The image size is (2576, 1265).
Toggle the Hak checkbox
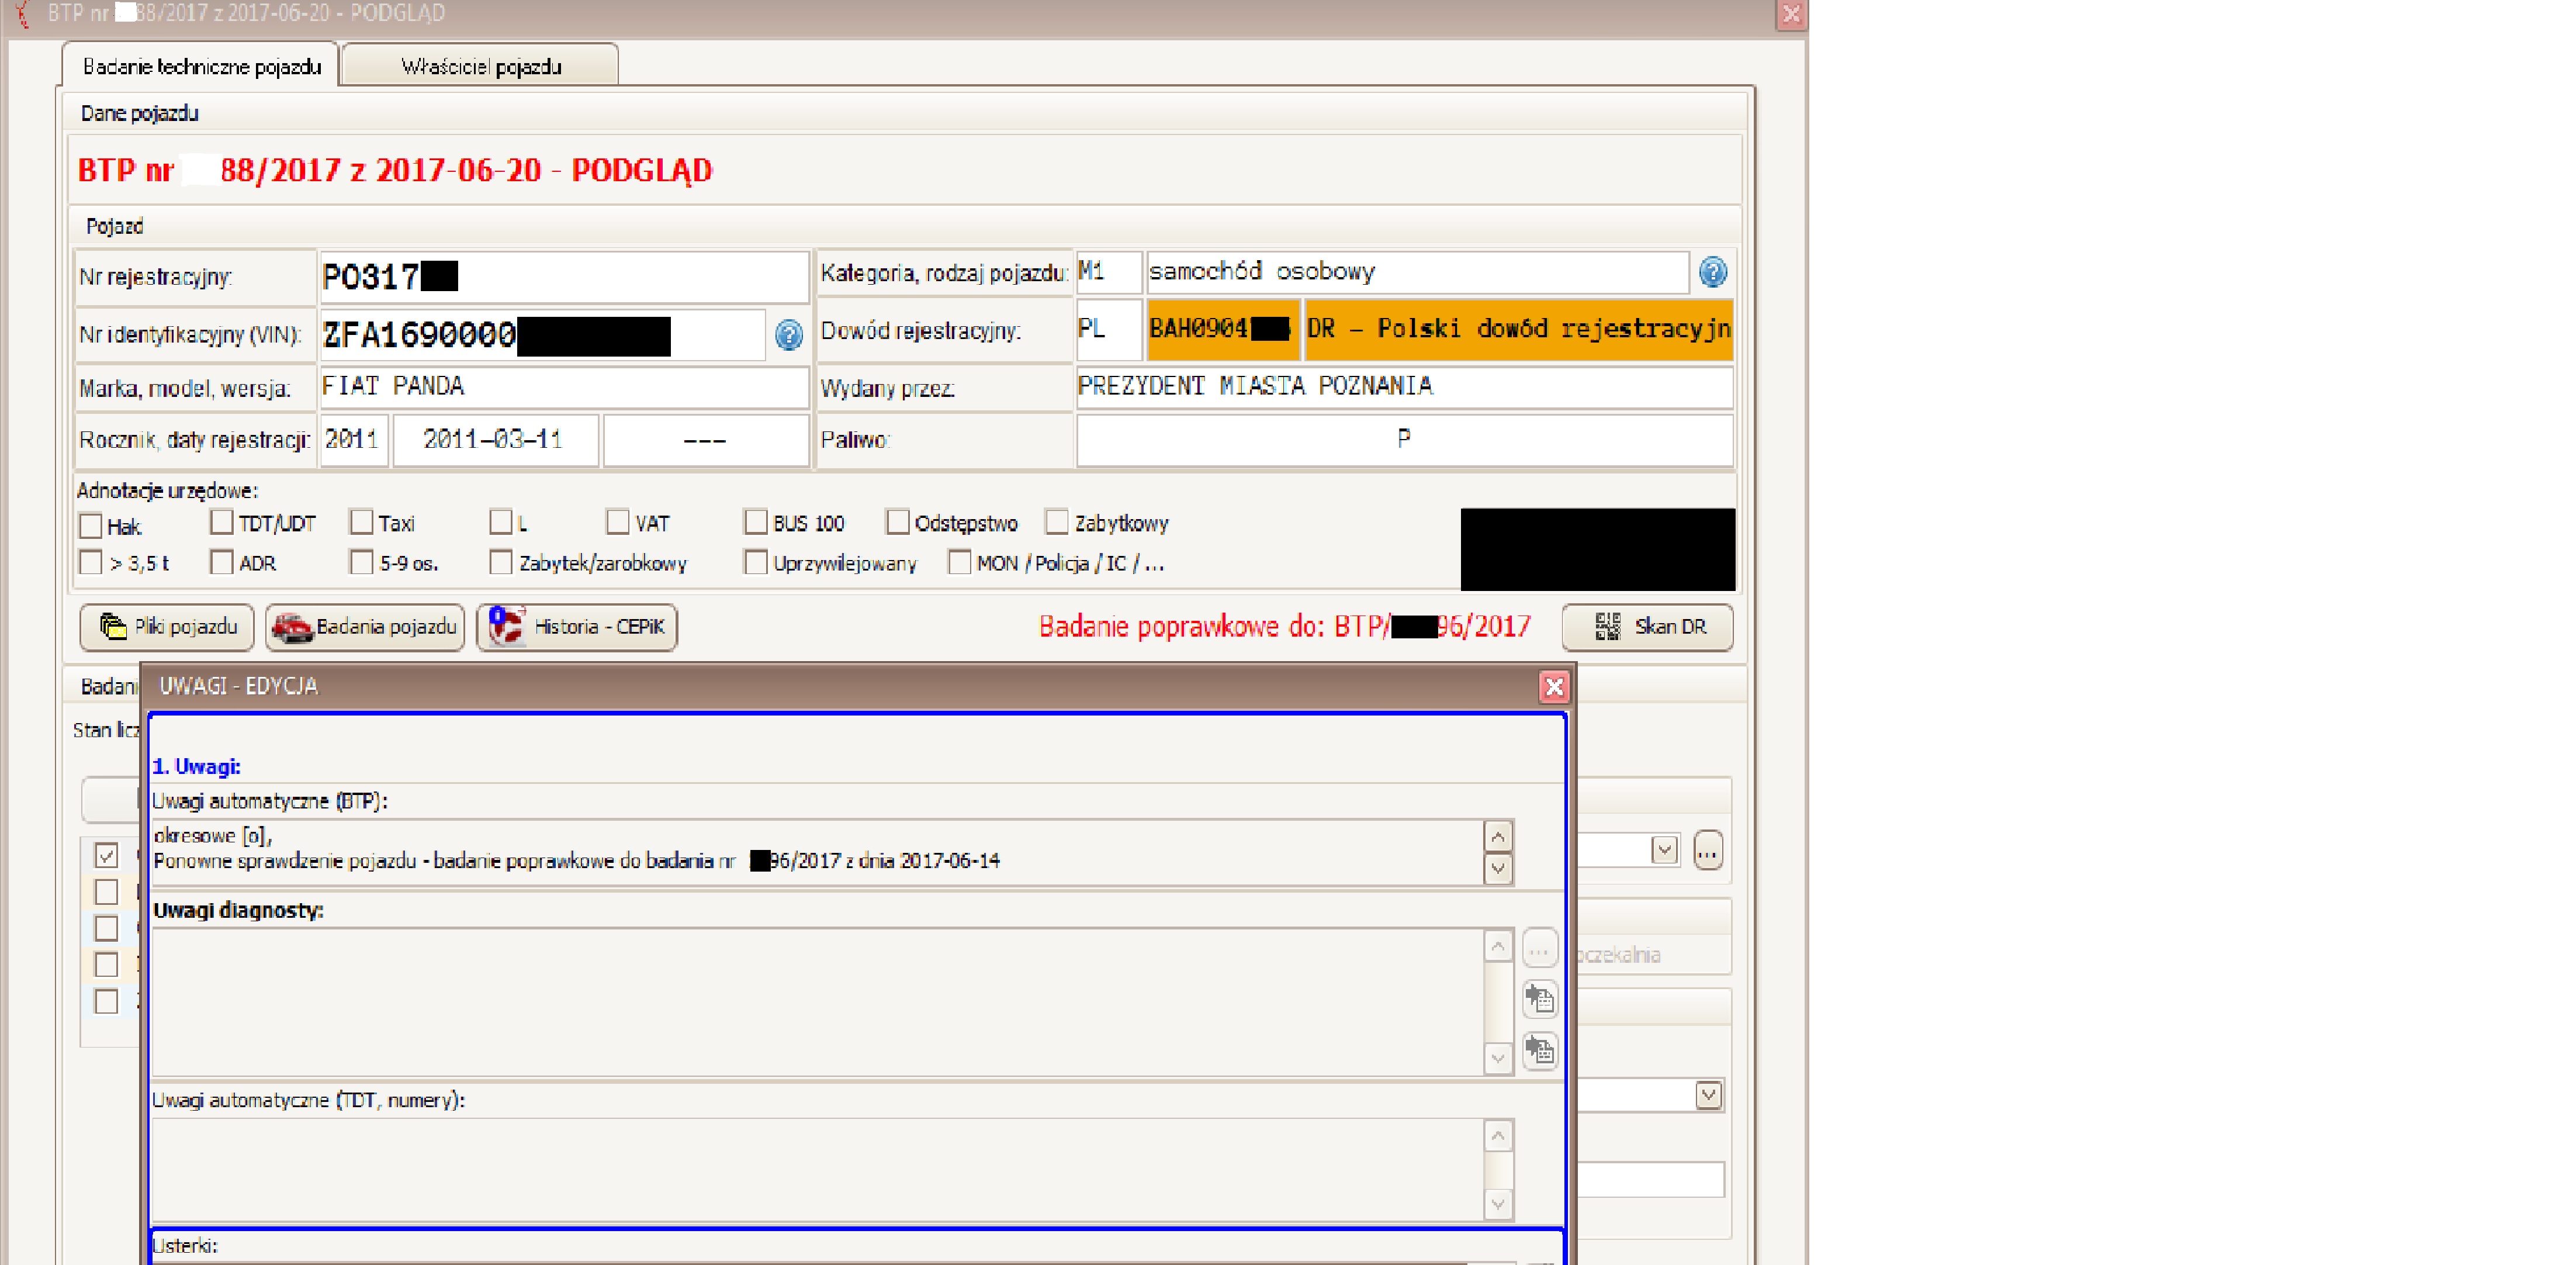click(x=90, y=526)
